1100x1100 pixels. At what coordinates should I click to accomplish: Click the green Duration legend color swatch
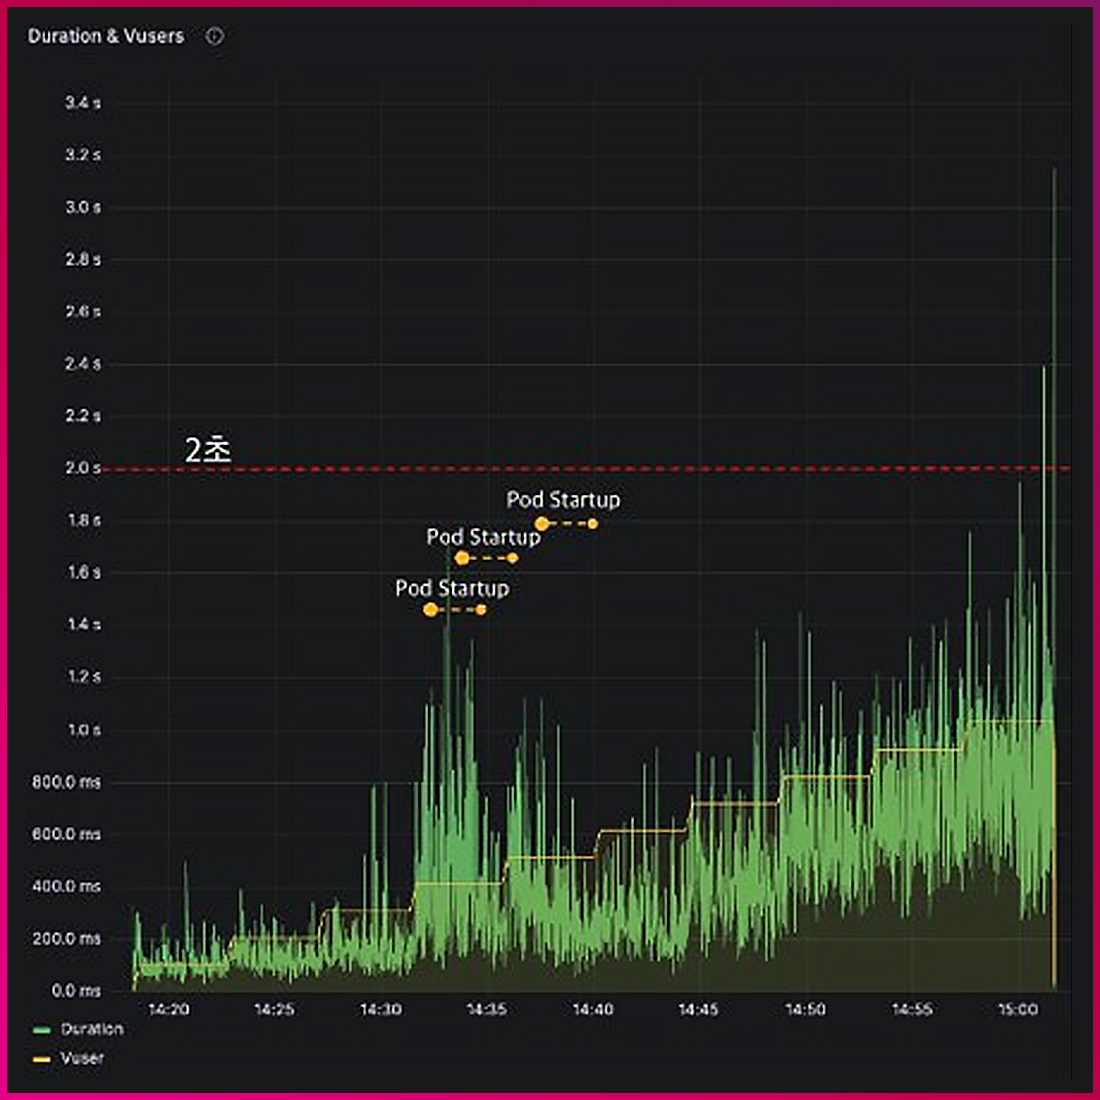(41, 1030)
